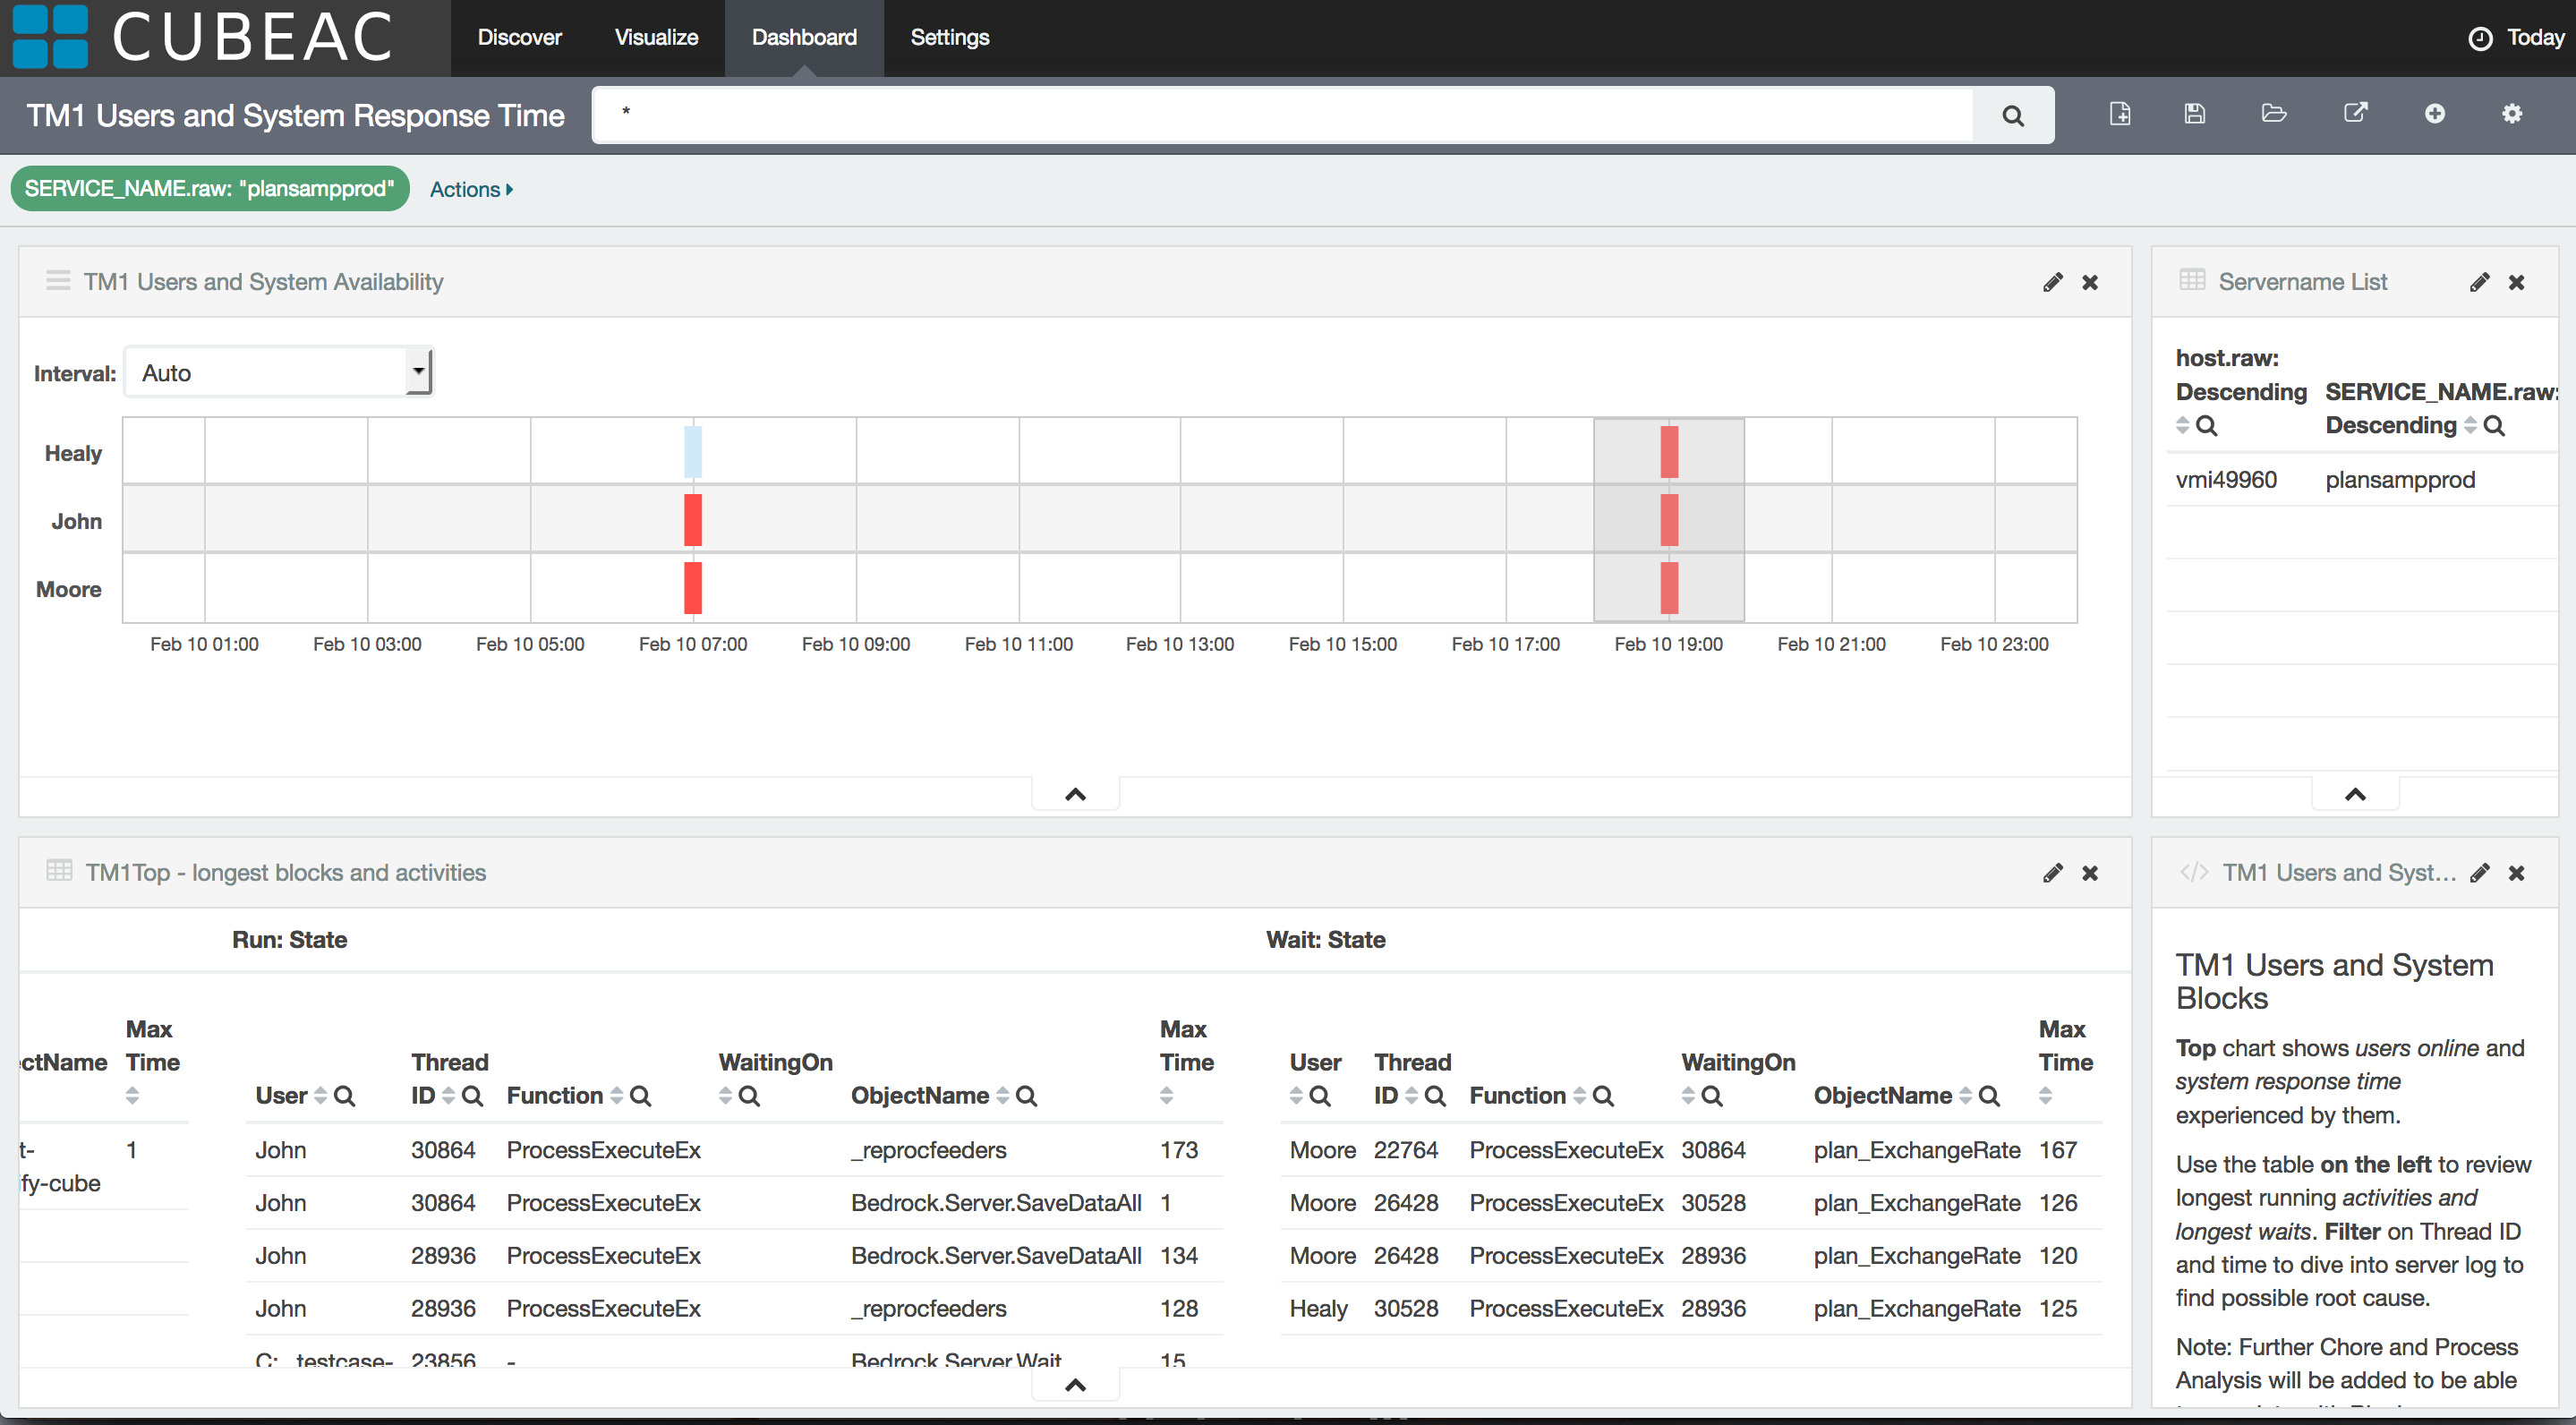2576x1425 pixels.
Task: Click Bedrock.Server.SaveDataAll cell with Max Time 134
Action: (996, 1256)
